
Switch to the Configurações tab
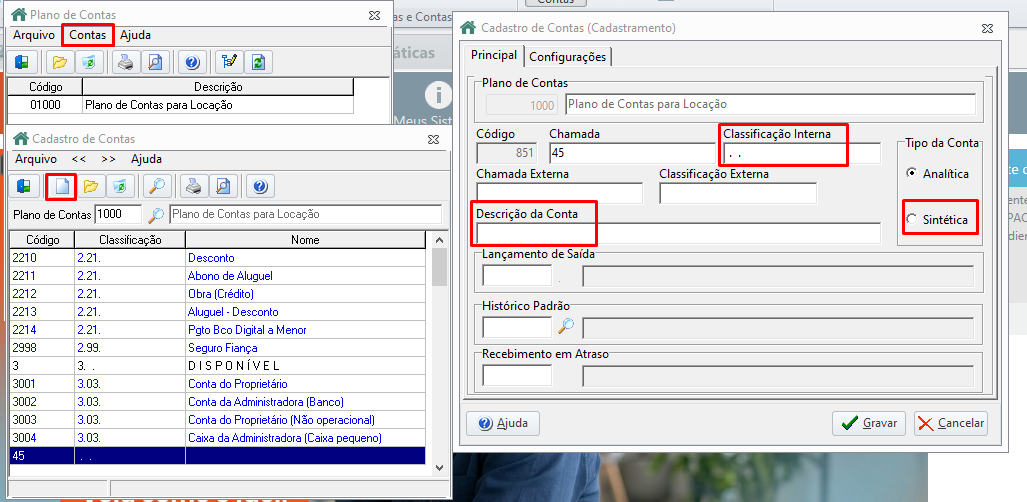pos(568,56)
